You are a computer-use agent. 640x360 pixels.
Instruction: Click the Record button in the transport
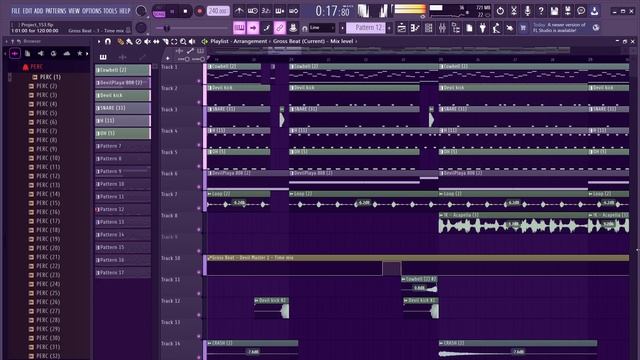click(199, 11)
